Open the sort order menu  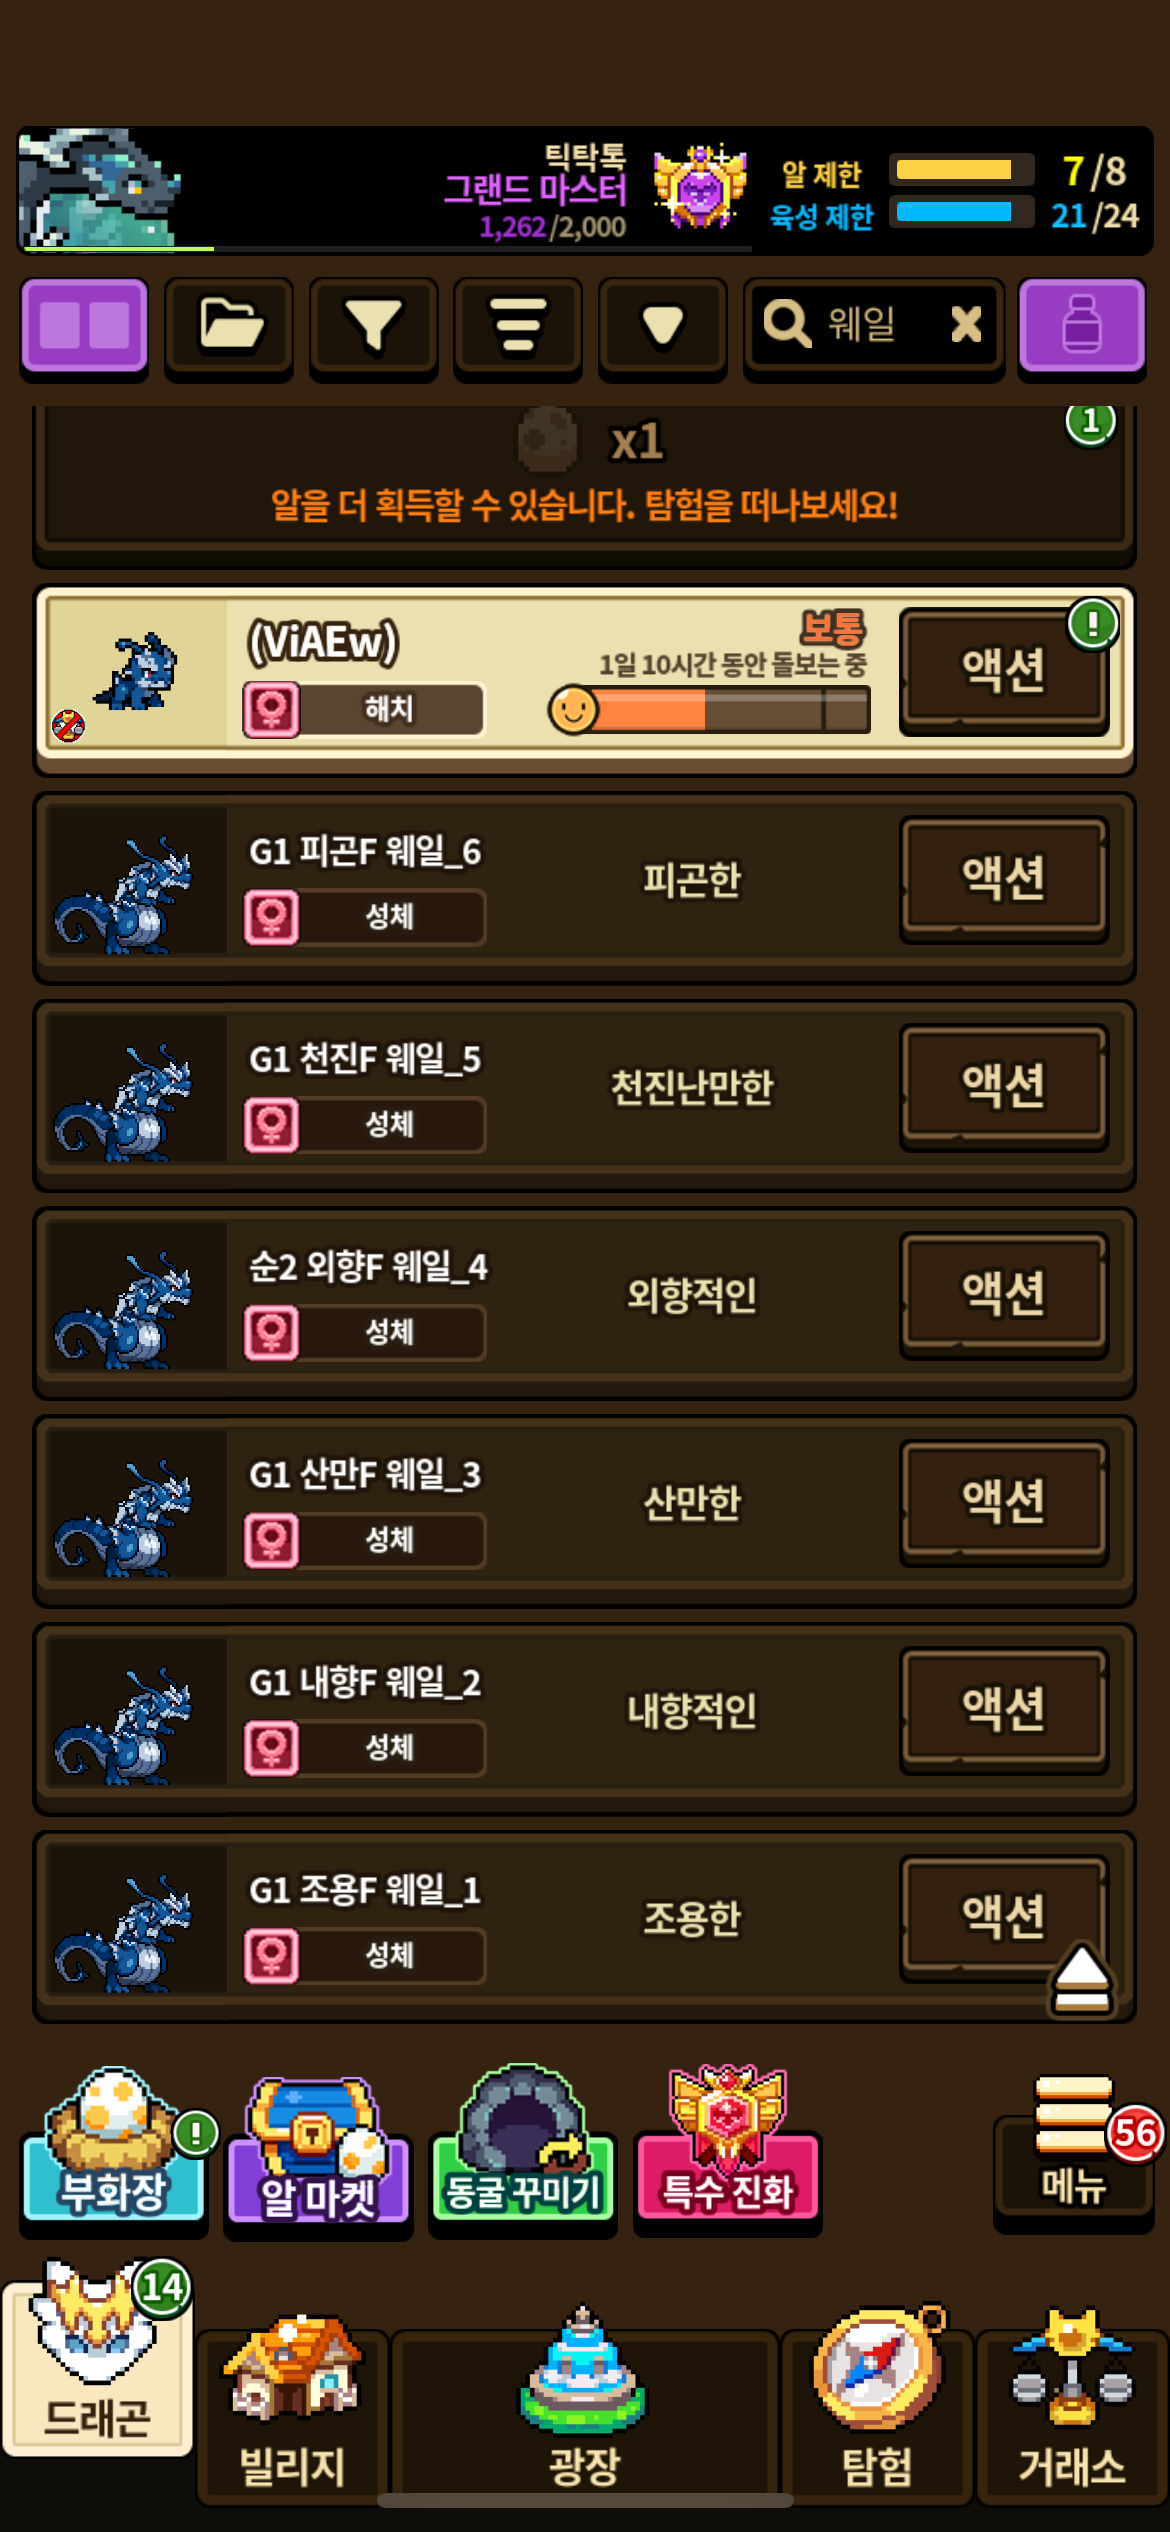(x=518, y=327)
